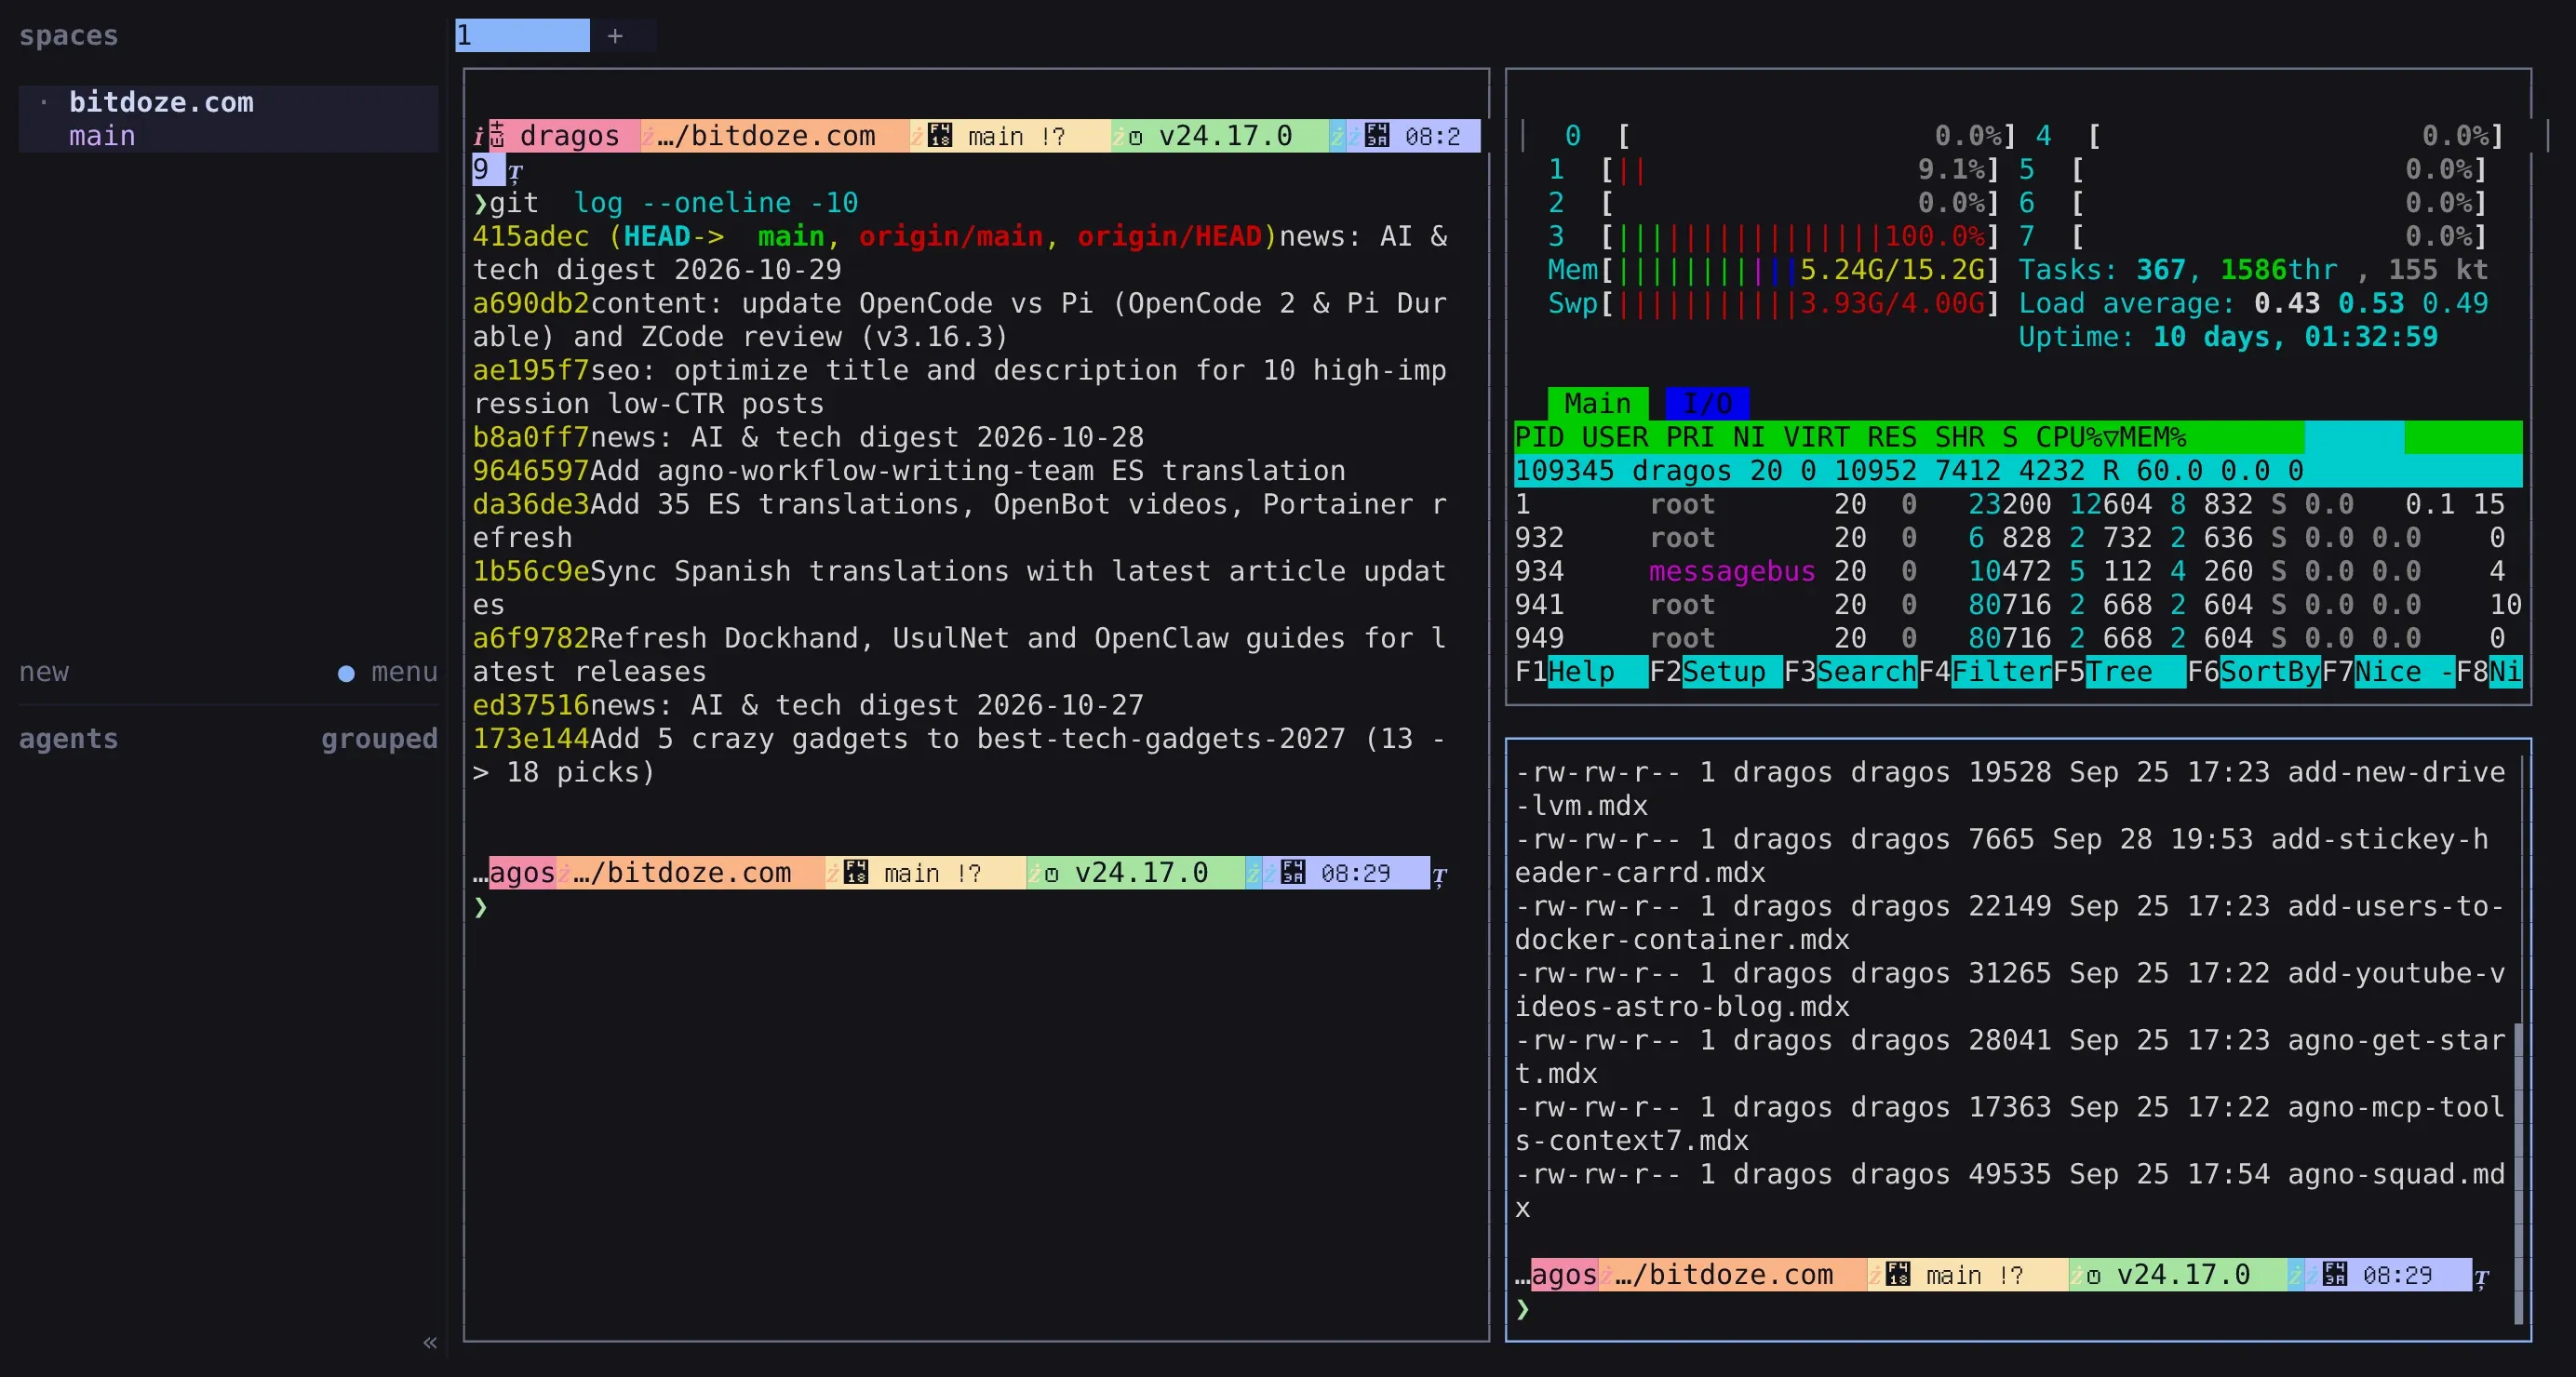The image size is (2576, 1377).
Task: Activate F4 Filter in htop
Action: click(1985, 672)
